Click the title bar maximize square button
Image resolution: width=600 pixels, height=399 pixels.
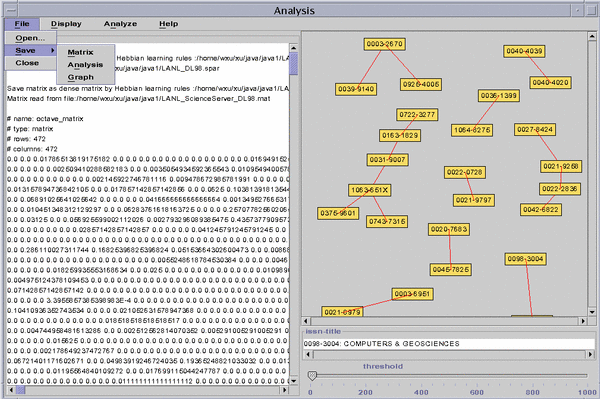(x=591, y=11)
